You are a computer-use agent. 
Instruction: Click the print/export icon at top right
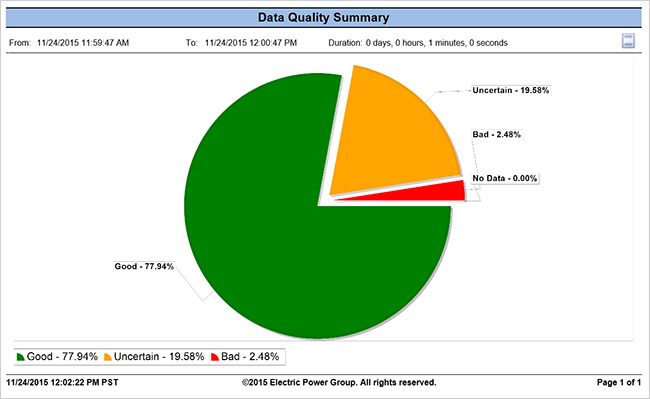(628, 41)
